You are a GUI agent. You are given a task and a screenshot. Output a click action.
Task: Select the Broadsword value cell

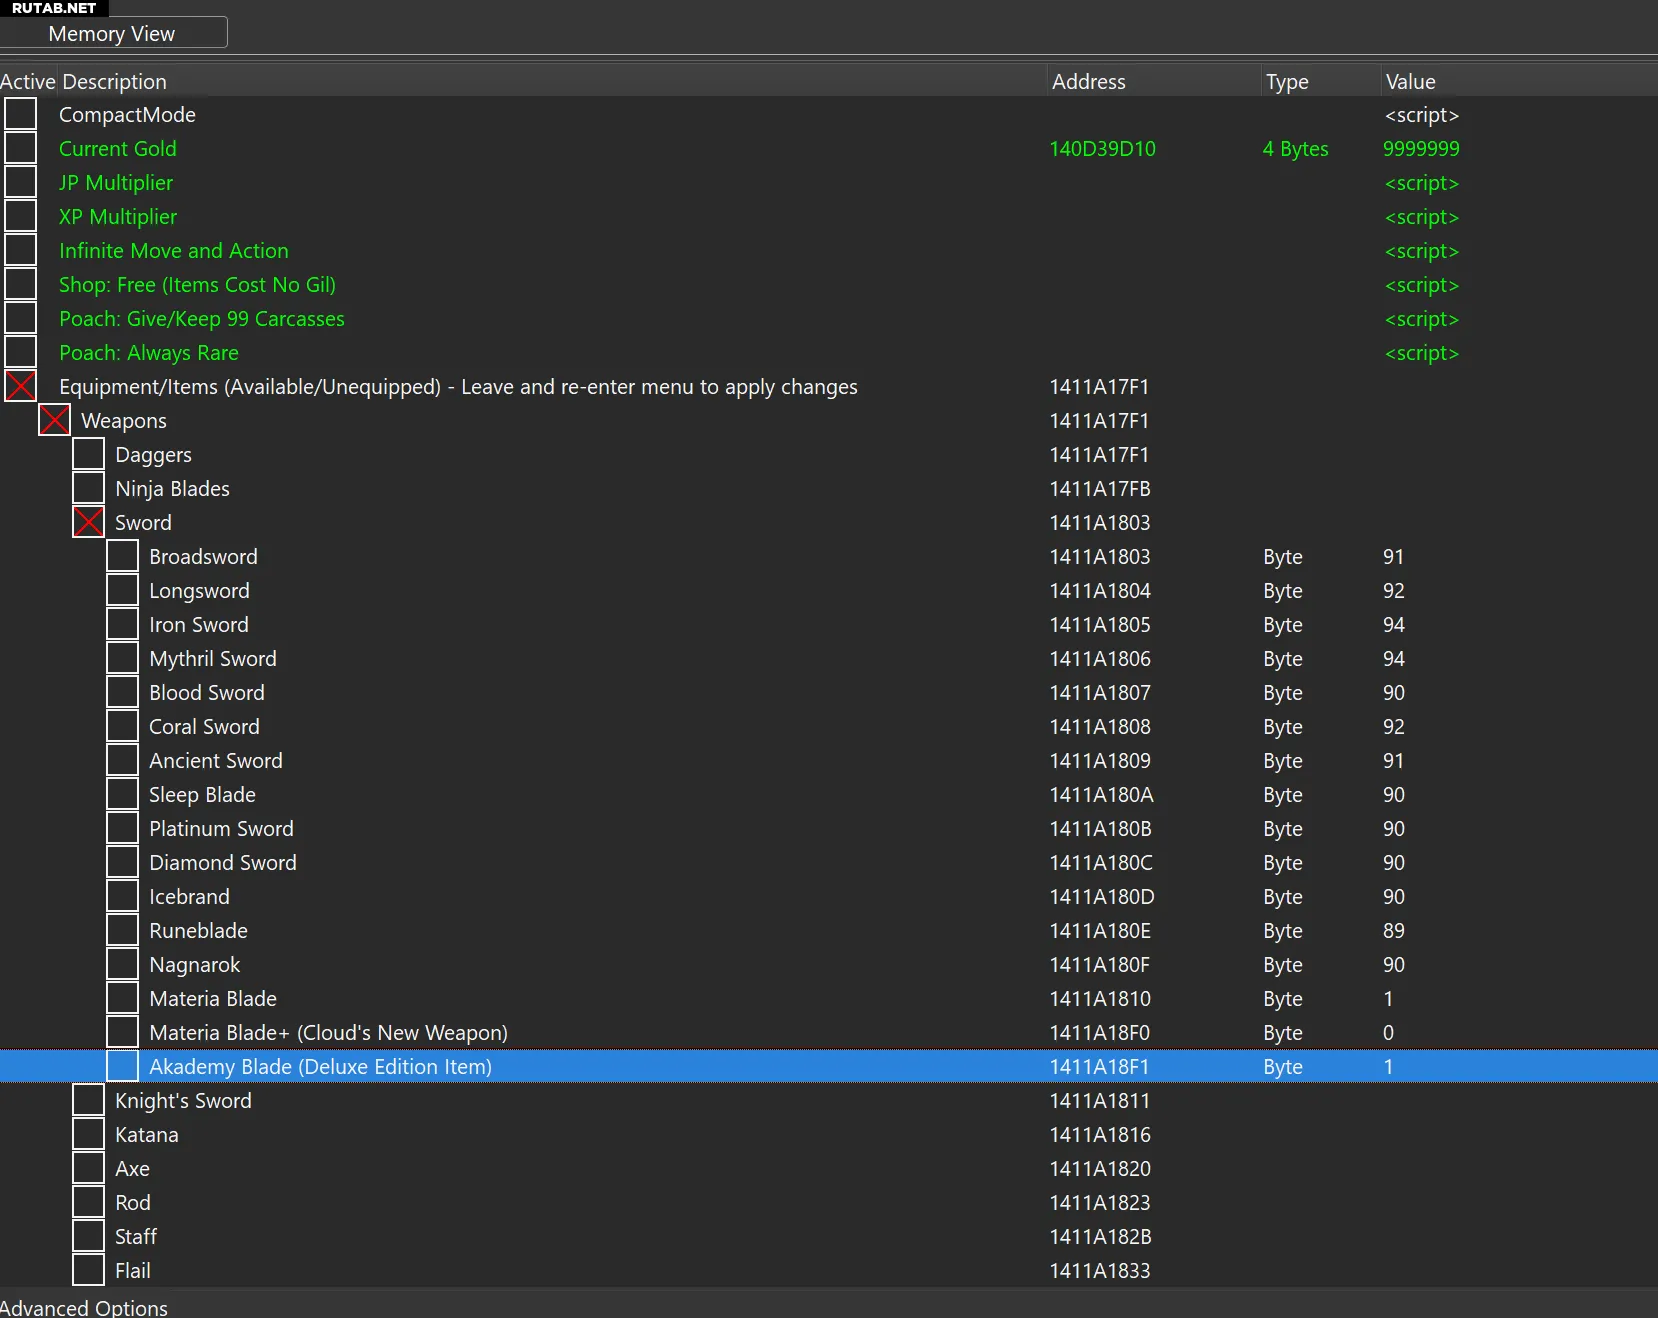[x=1393, y=557]
